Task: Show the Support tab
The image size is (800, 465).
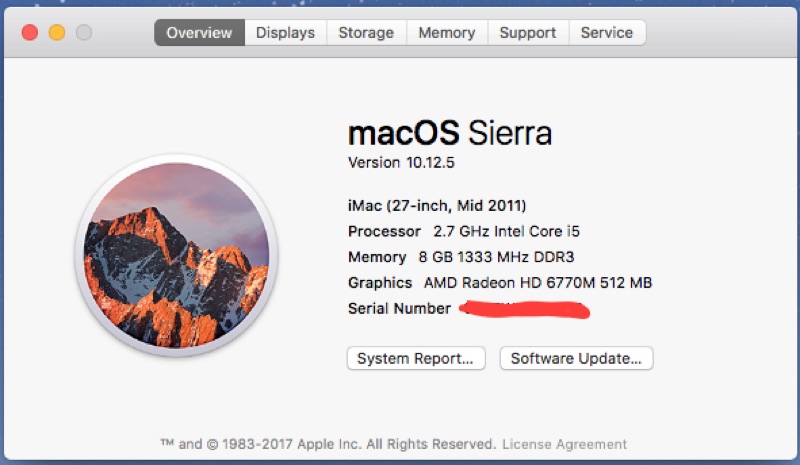Action: [x=528, y=33]
